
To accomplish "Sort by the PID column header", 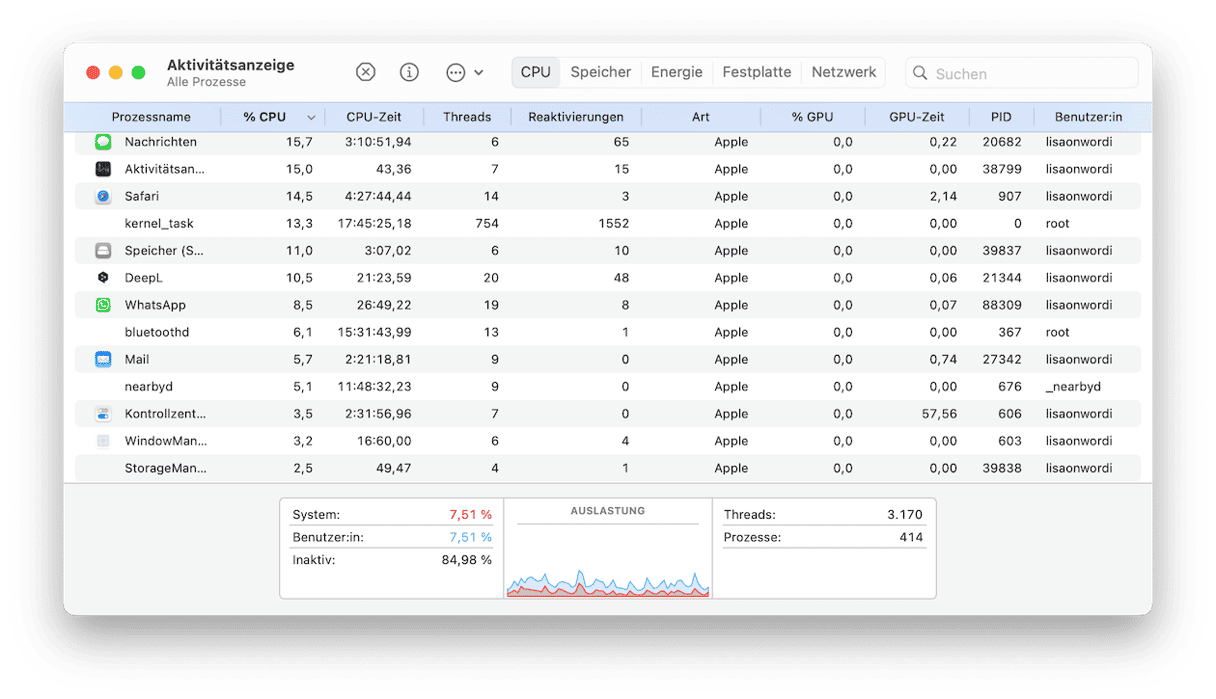I will tap(1001, 117).
